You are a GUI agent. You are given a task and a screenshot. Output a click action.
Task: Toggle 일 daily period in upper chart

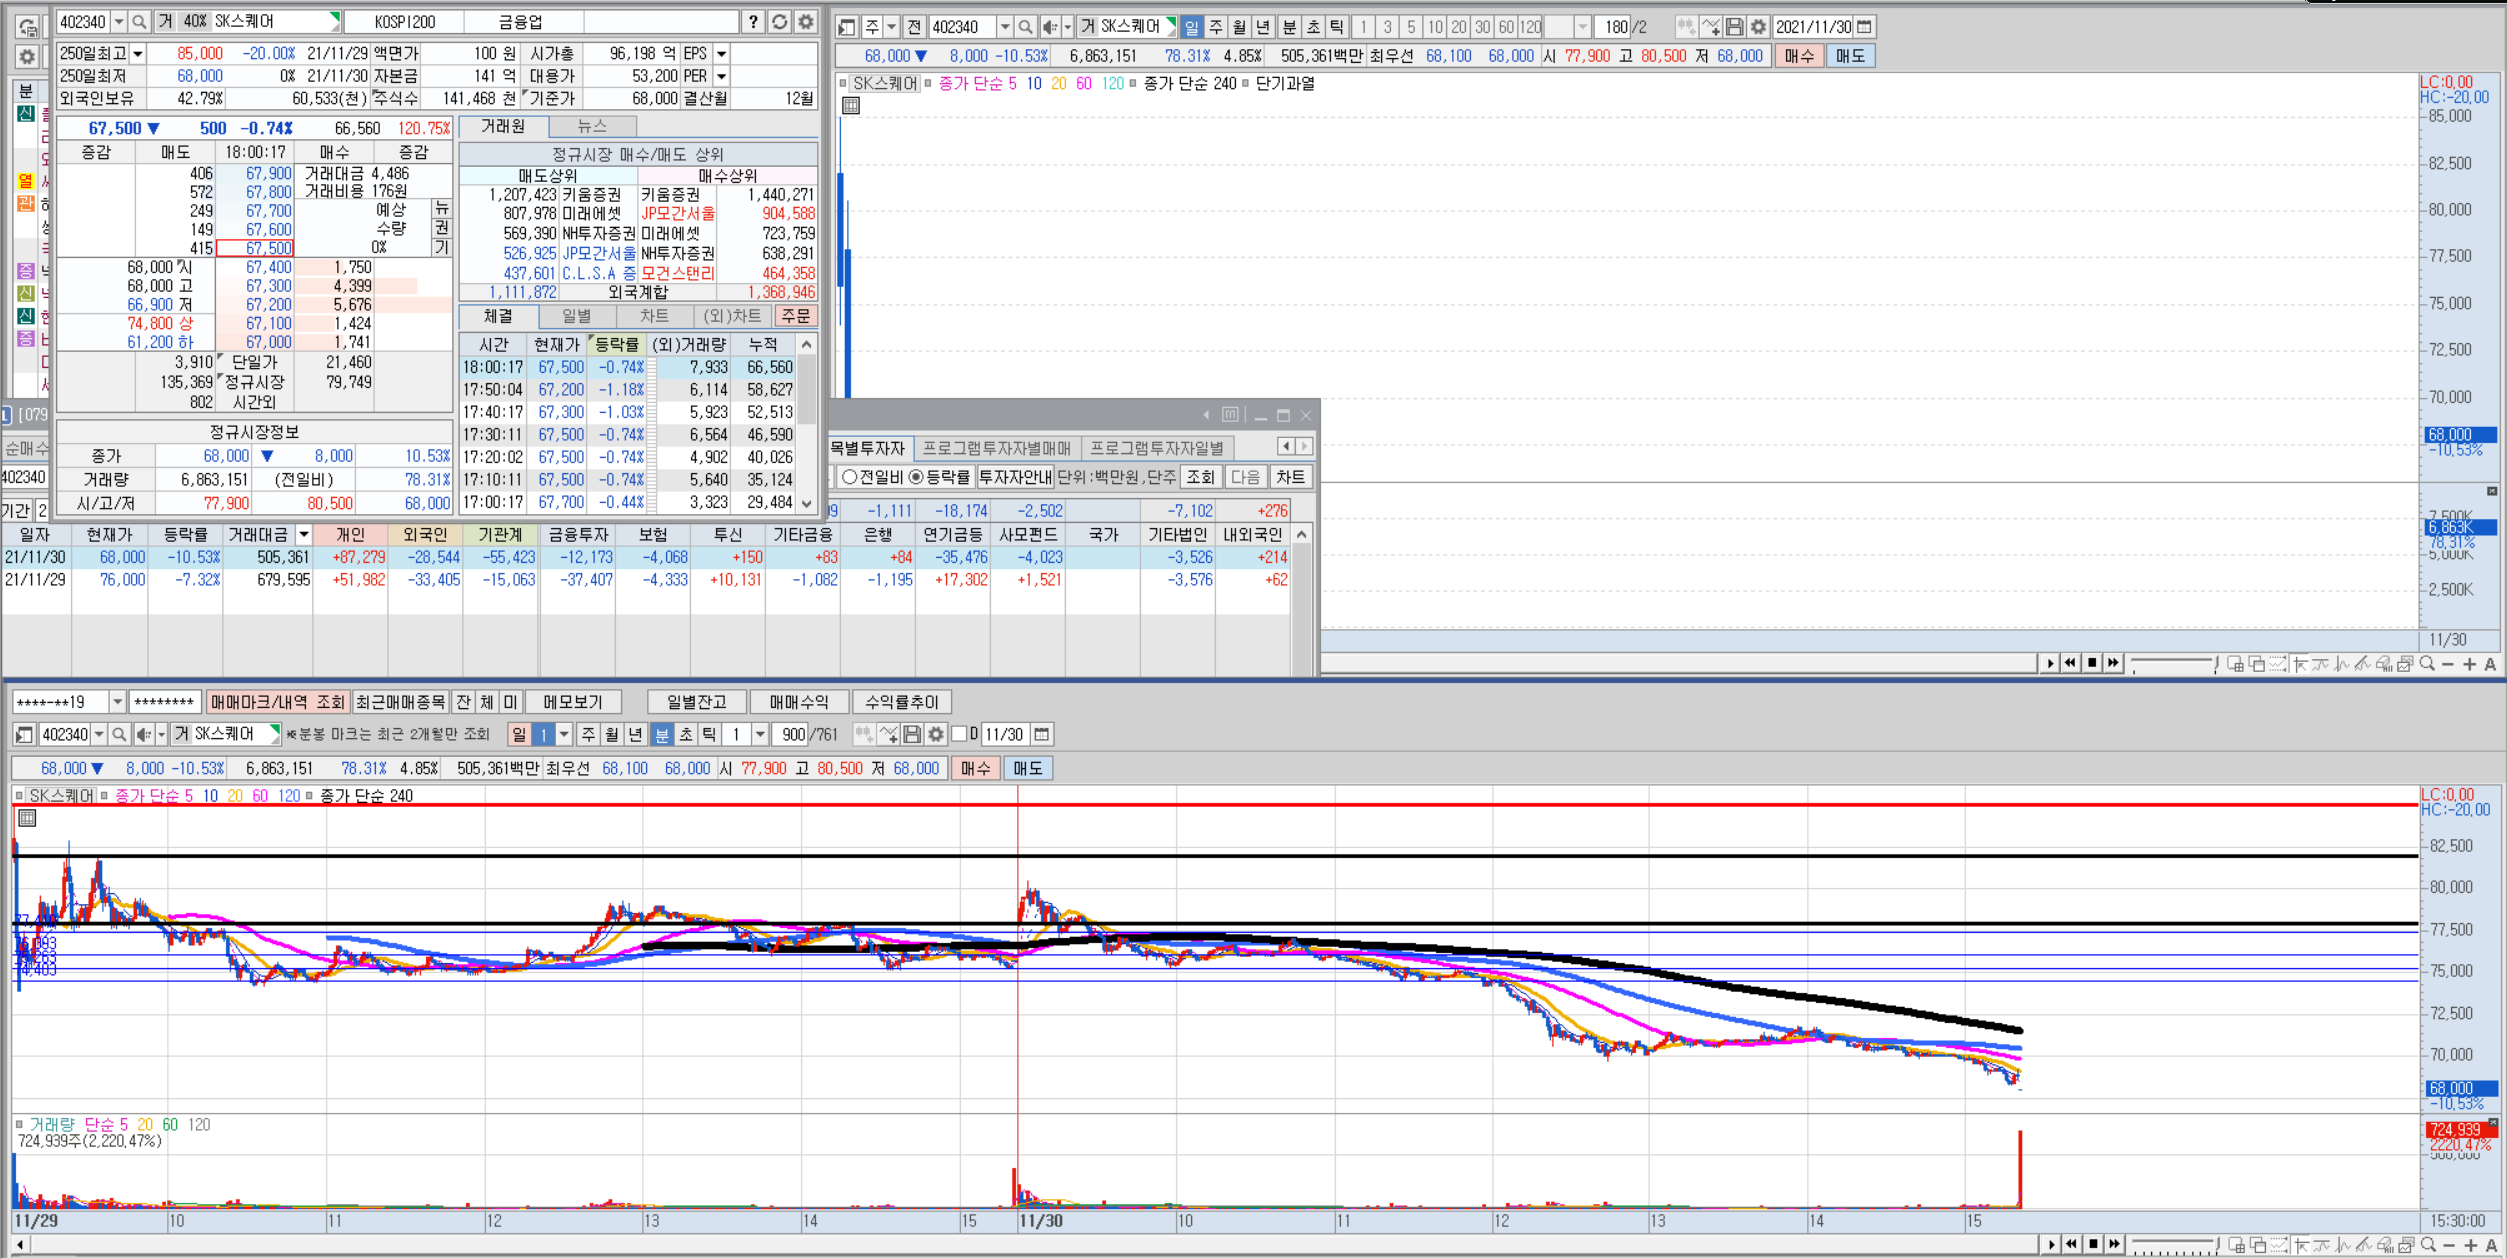pos(1191,27)
